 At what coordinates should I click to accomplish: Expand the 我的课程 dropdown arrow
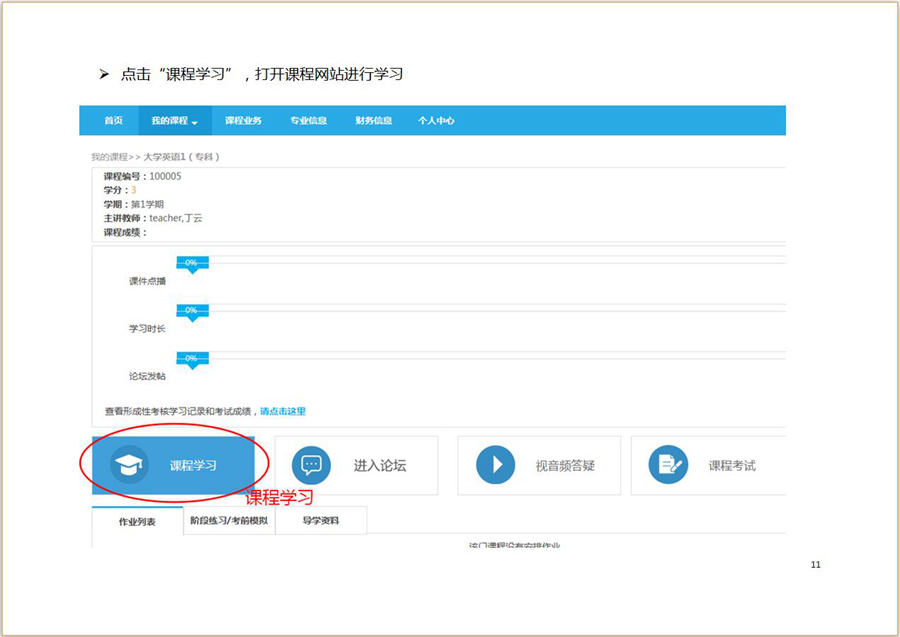195,122
